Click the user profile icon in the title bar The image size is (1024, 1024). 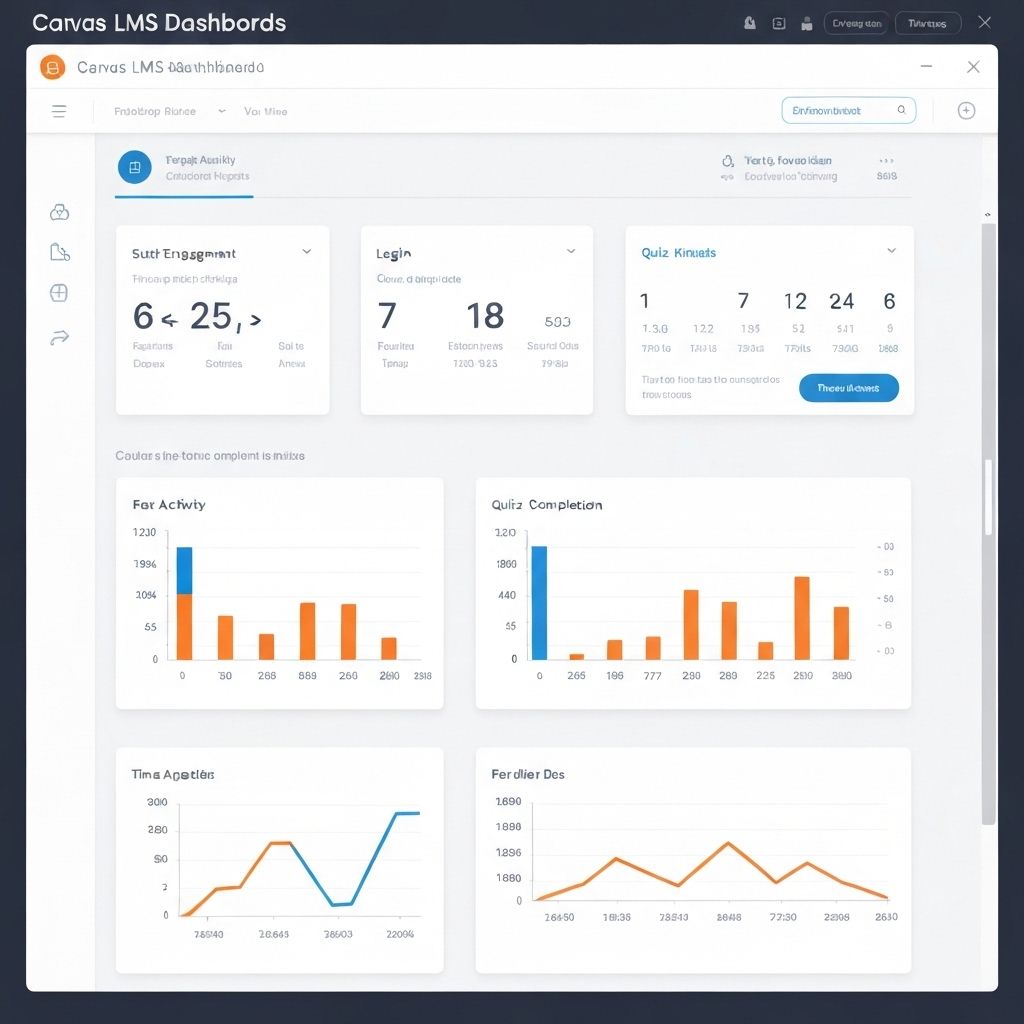[807, 22]
